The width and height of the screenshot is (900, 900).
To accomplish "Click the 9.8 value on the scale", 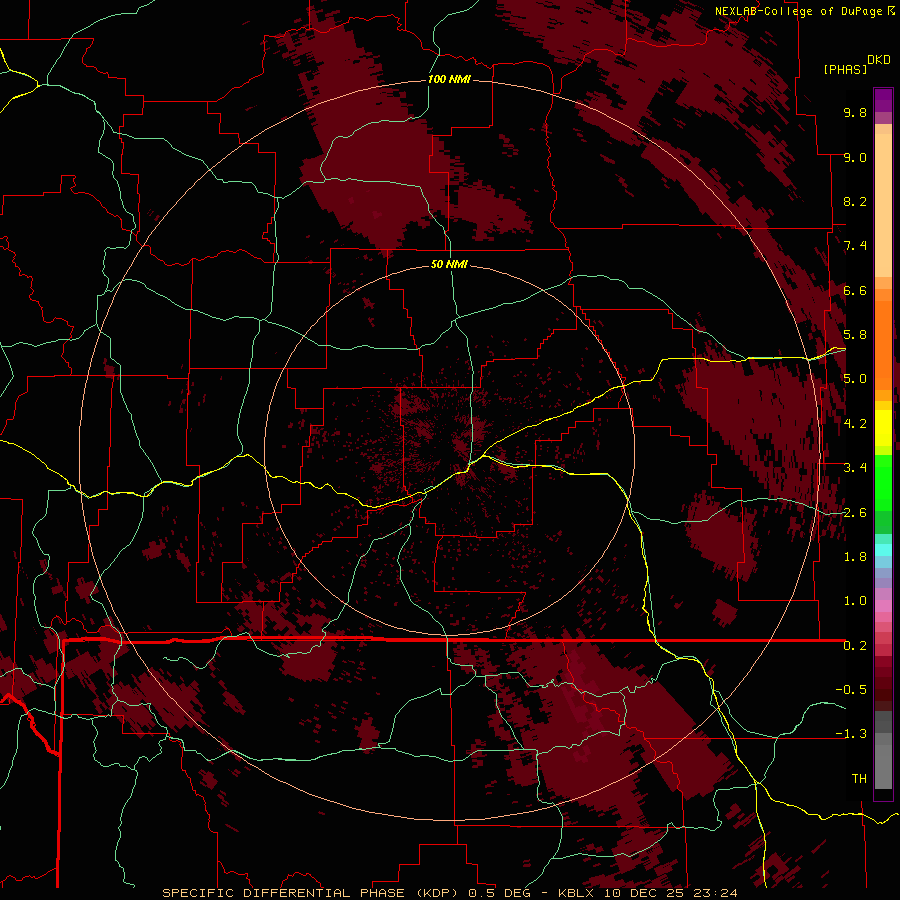I will tap(855, 112).
